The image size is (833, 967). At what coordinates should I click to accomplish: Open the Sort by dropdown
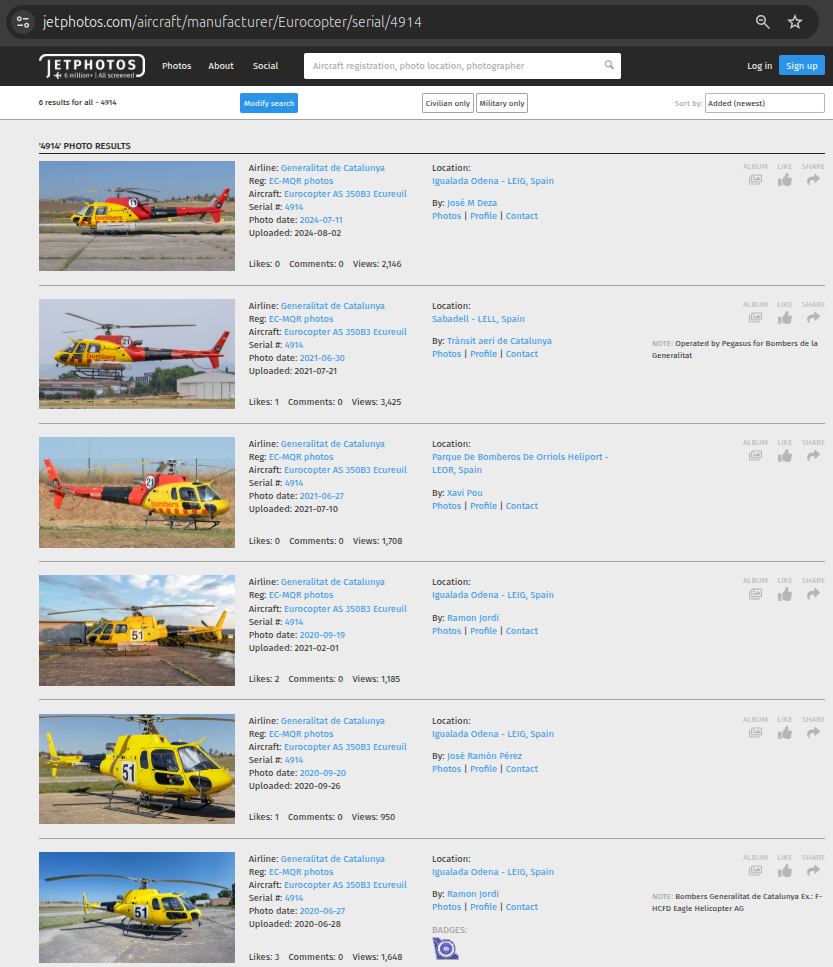764,103
